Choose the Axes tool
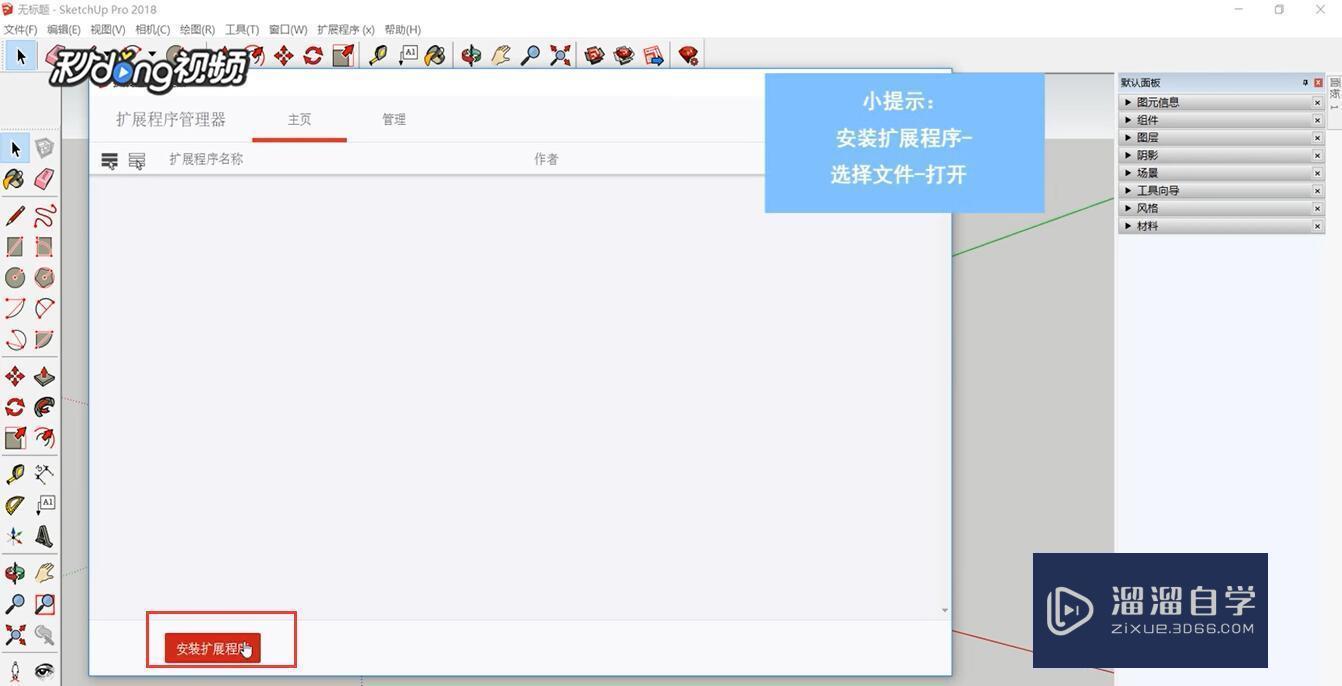The image size is (1342, 686). 15,536
